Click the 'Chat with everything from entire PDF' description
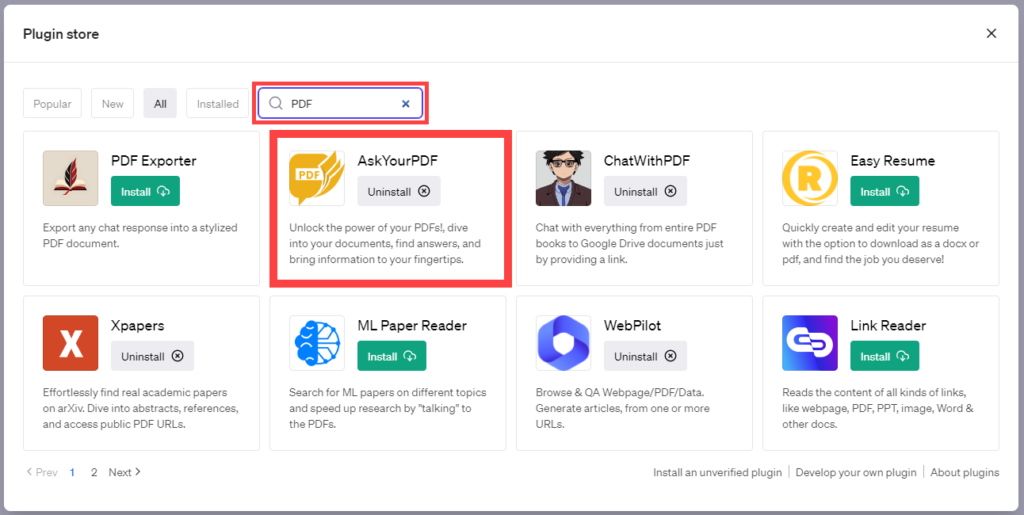The height and width of the screenshot is (515, 1024). click(x=630, y=243)
